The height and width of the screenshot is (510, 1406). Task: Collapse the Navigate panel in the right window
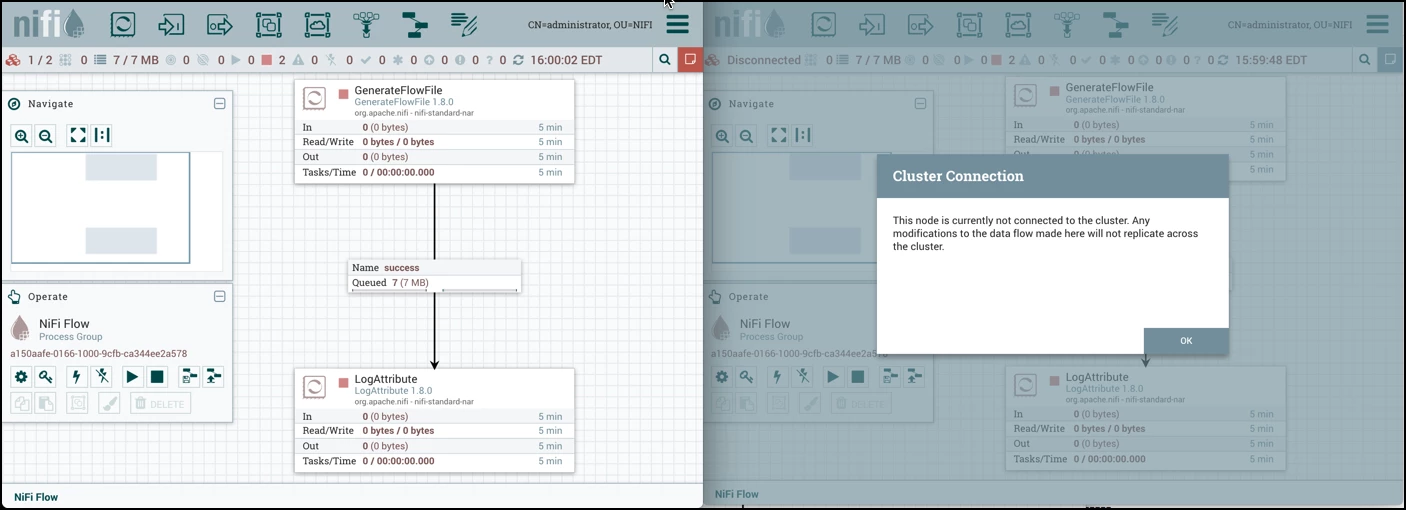click(x=921, y=104)
